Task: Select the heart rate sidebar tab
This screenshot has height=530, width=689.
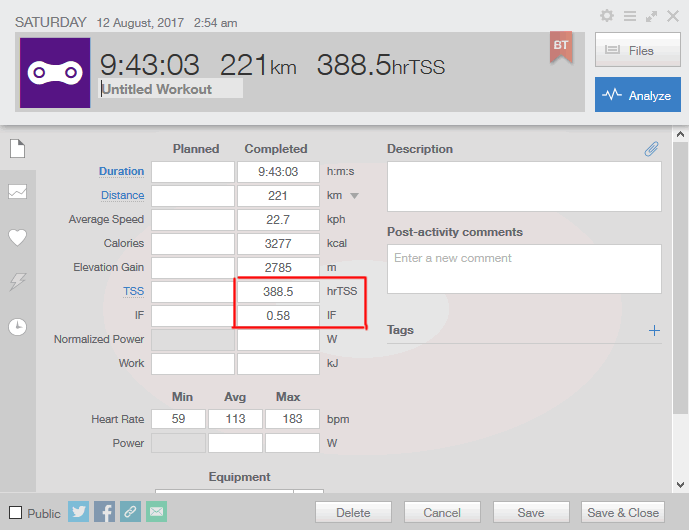Action: coord(18,237)
